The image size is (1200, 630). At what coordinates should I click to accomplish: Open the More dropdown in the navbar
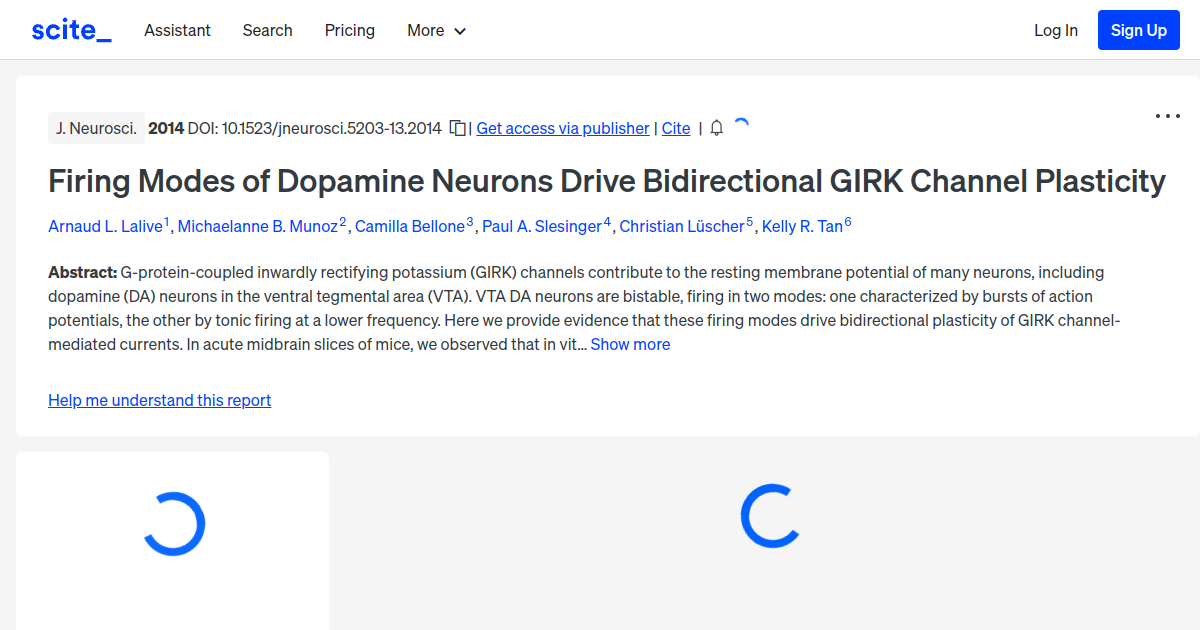tap(436, 30)
